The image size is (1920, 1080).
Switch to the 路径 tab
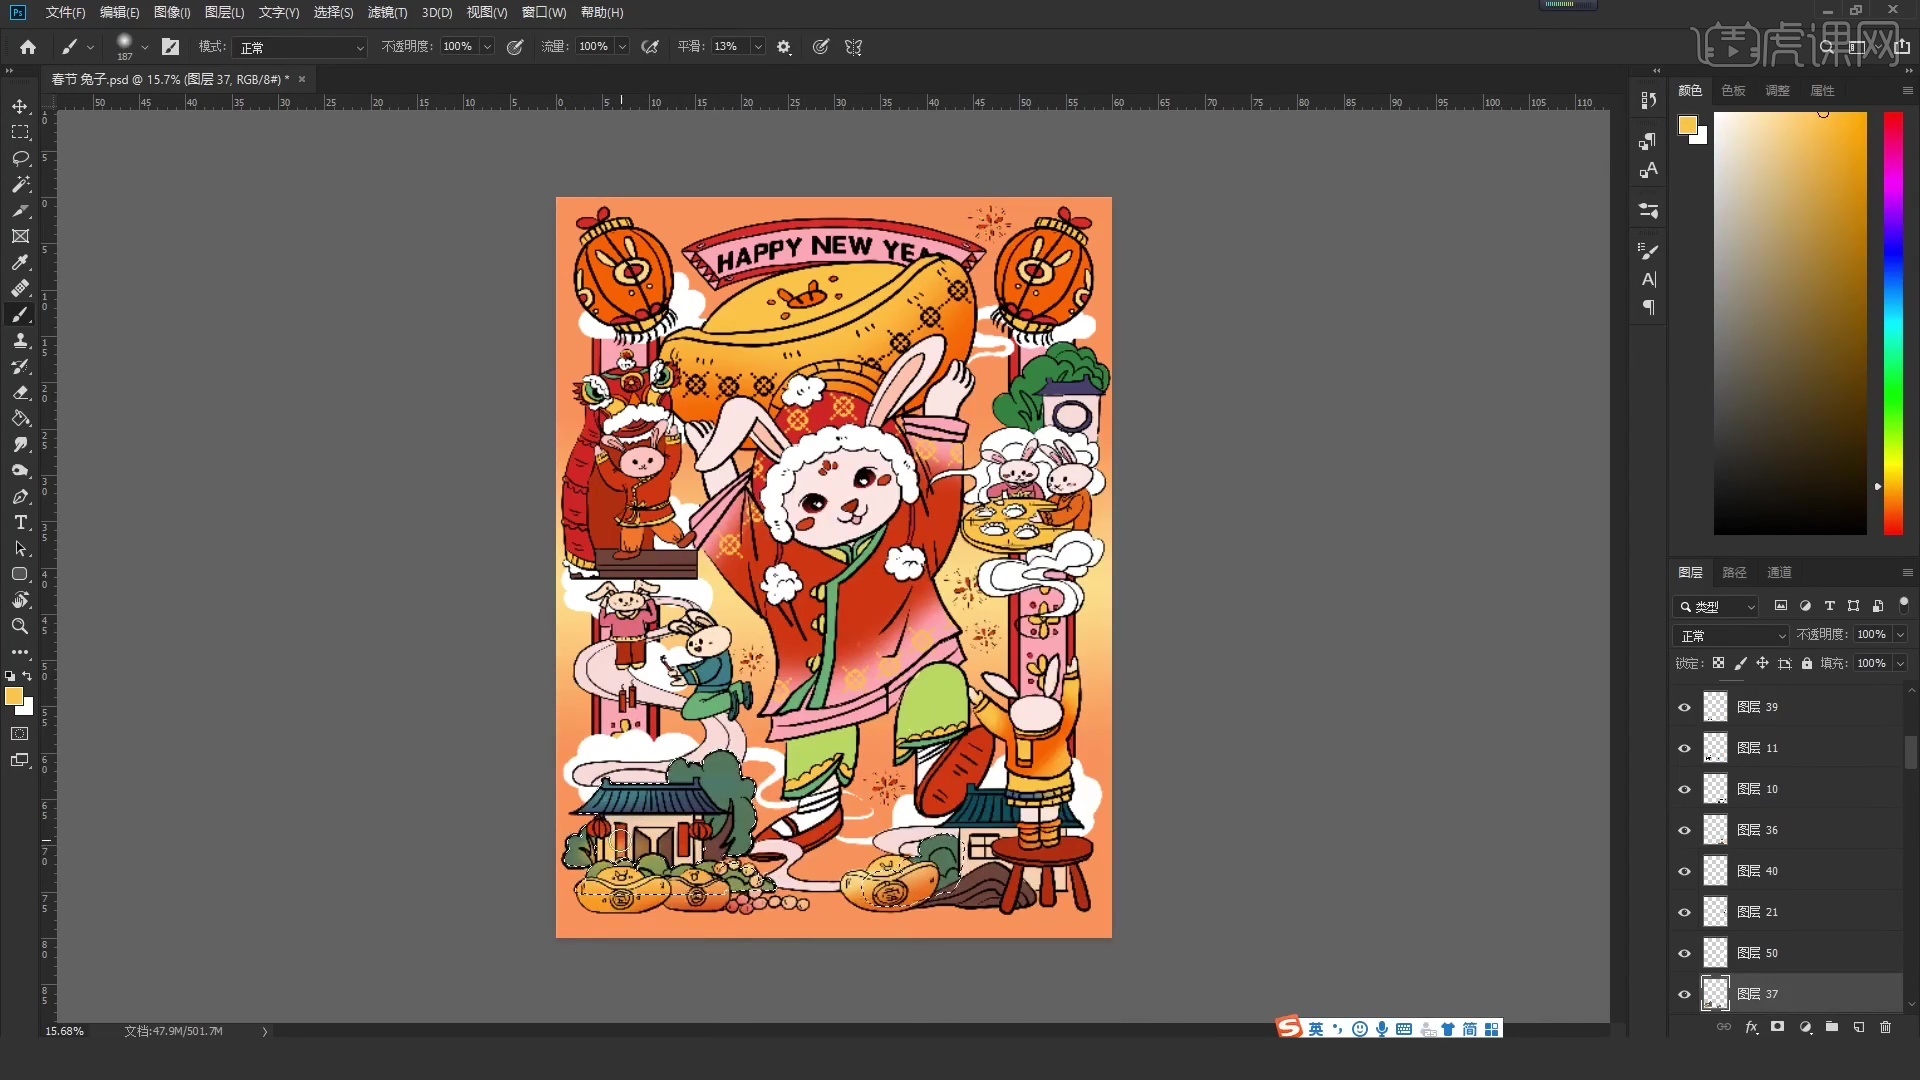[x=1734, y=572]
